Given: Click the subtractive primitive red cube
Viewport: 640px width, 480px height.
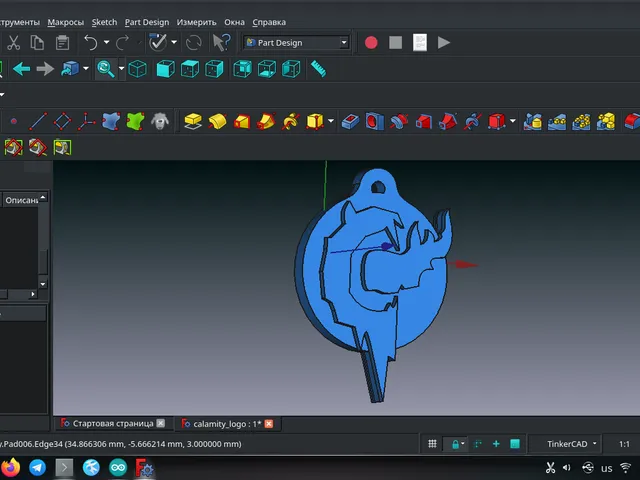Looking at the screenshot, I should (x=496, y=121).
